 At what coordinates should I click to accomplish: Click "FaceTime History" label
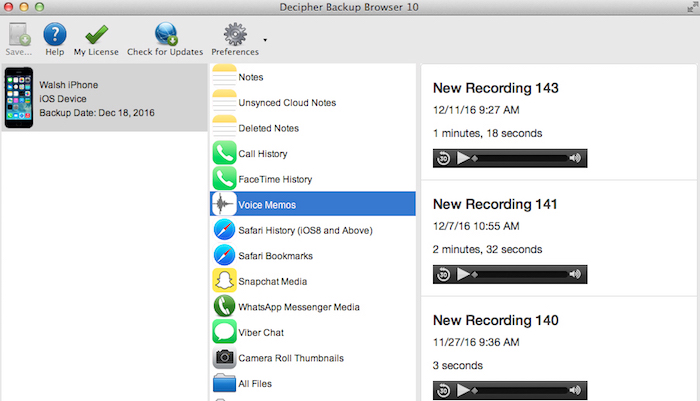pyautogui.click(x=275, y=179)
